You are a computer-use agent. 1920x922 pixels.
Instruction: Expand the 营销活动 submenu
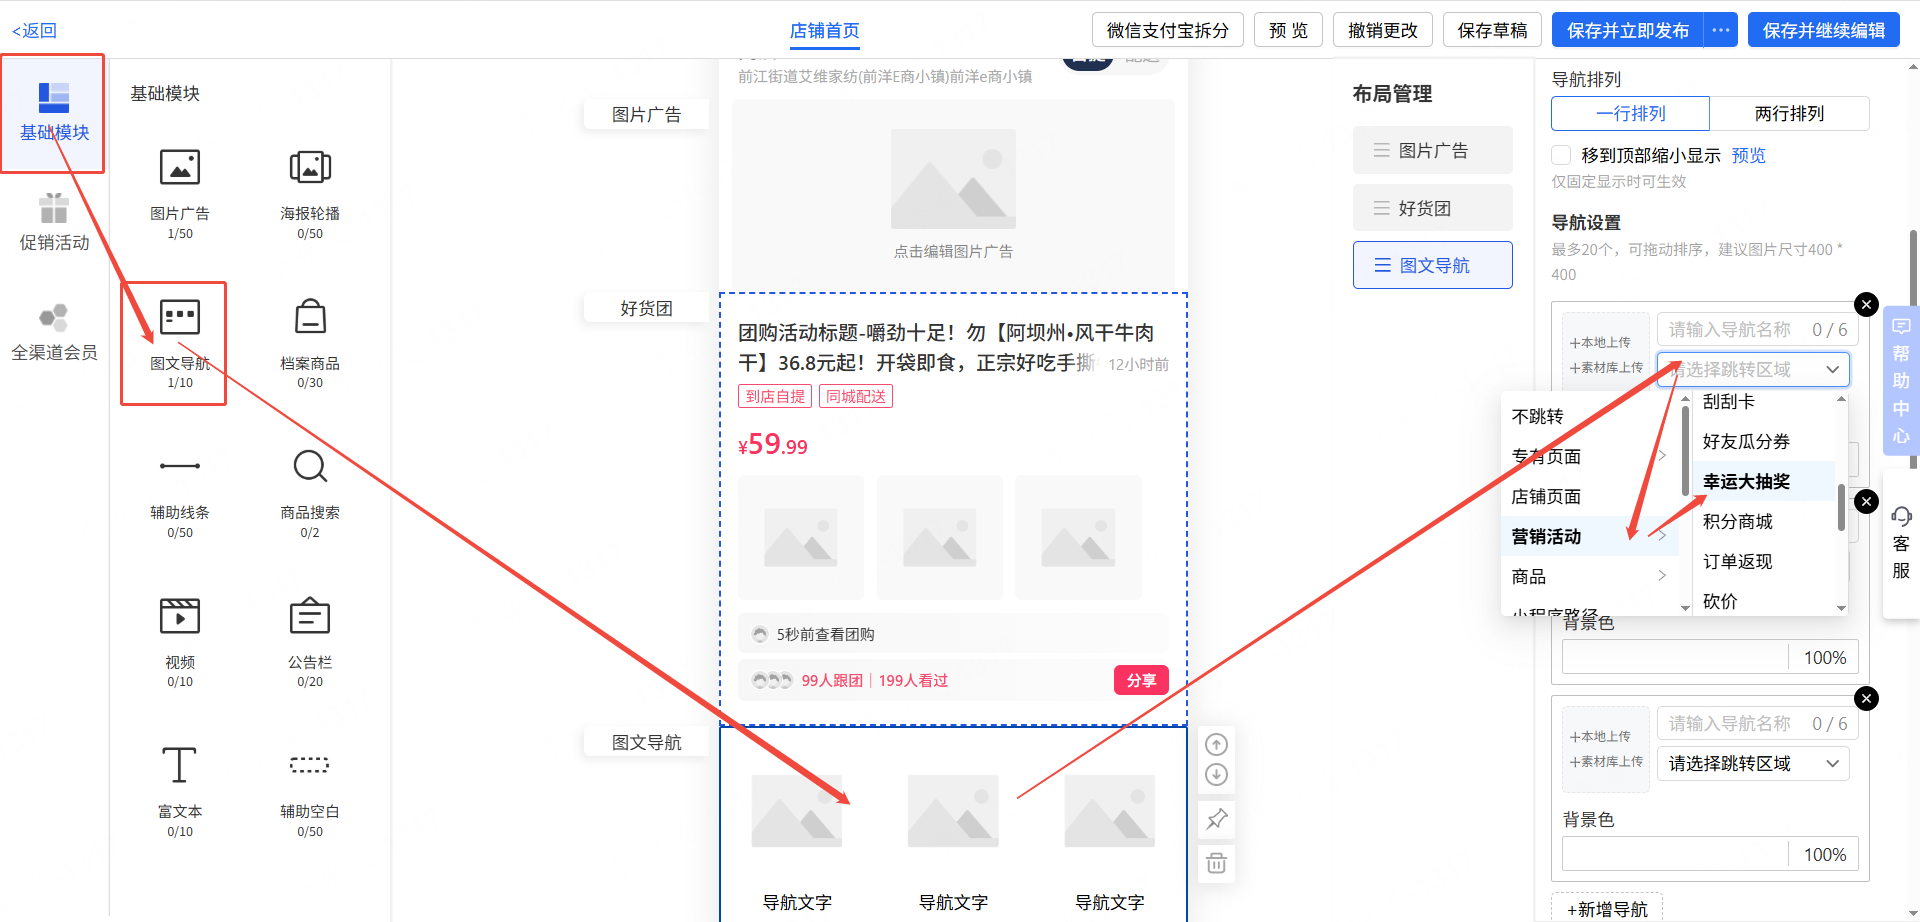point(1590,536)
